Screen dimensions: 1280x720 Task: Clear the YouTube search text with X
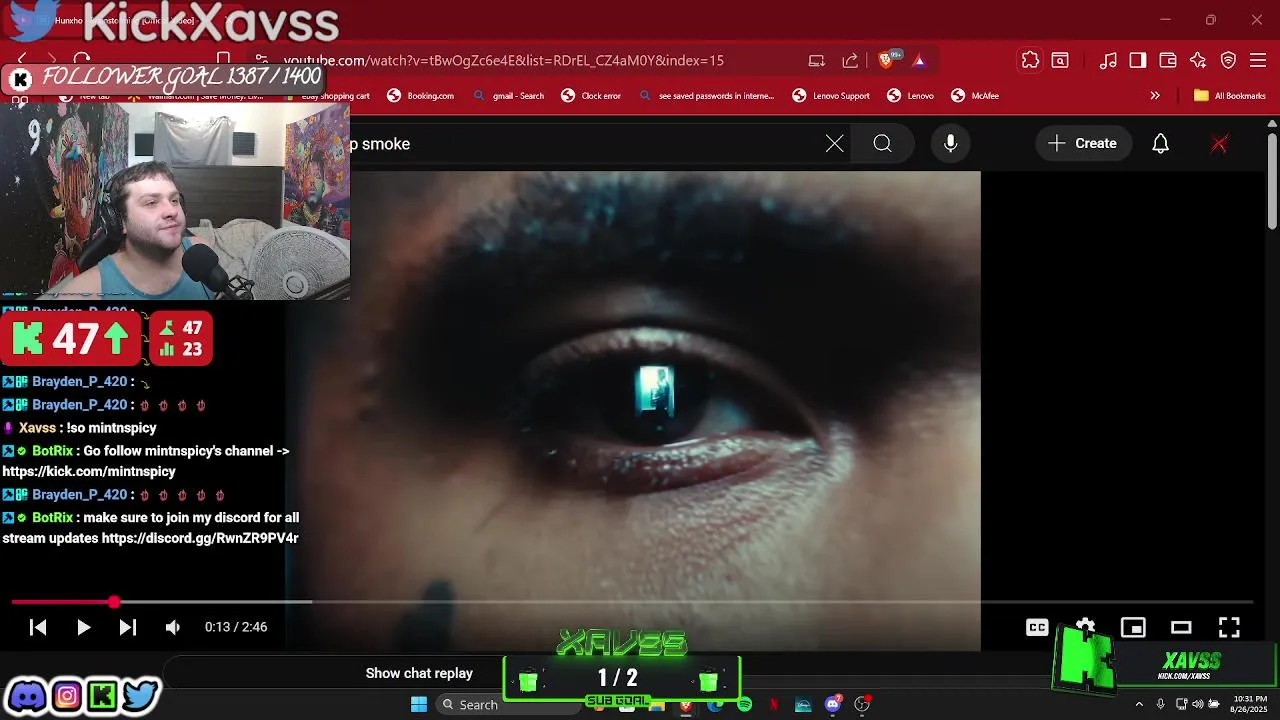click(834, 144)
